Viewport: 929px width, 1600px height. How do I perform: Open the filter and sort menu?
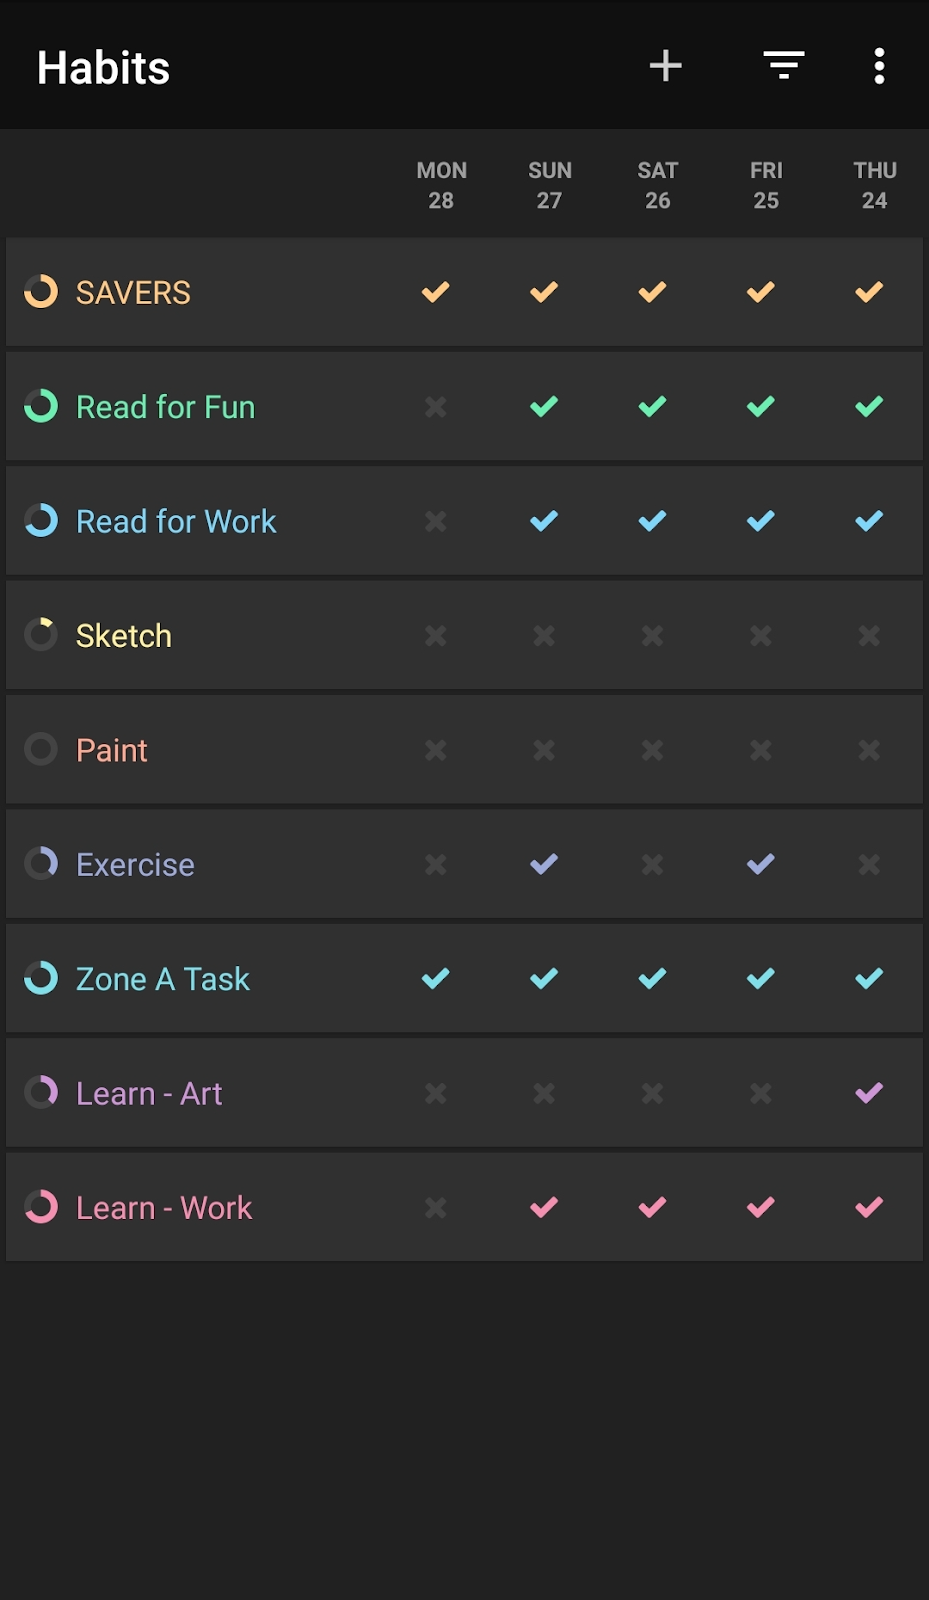(x=784, y=67)
